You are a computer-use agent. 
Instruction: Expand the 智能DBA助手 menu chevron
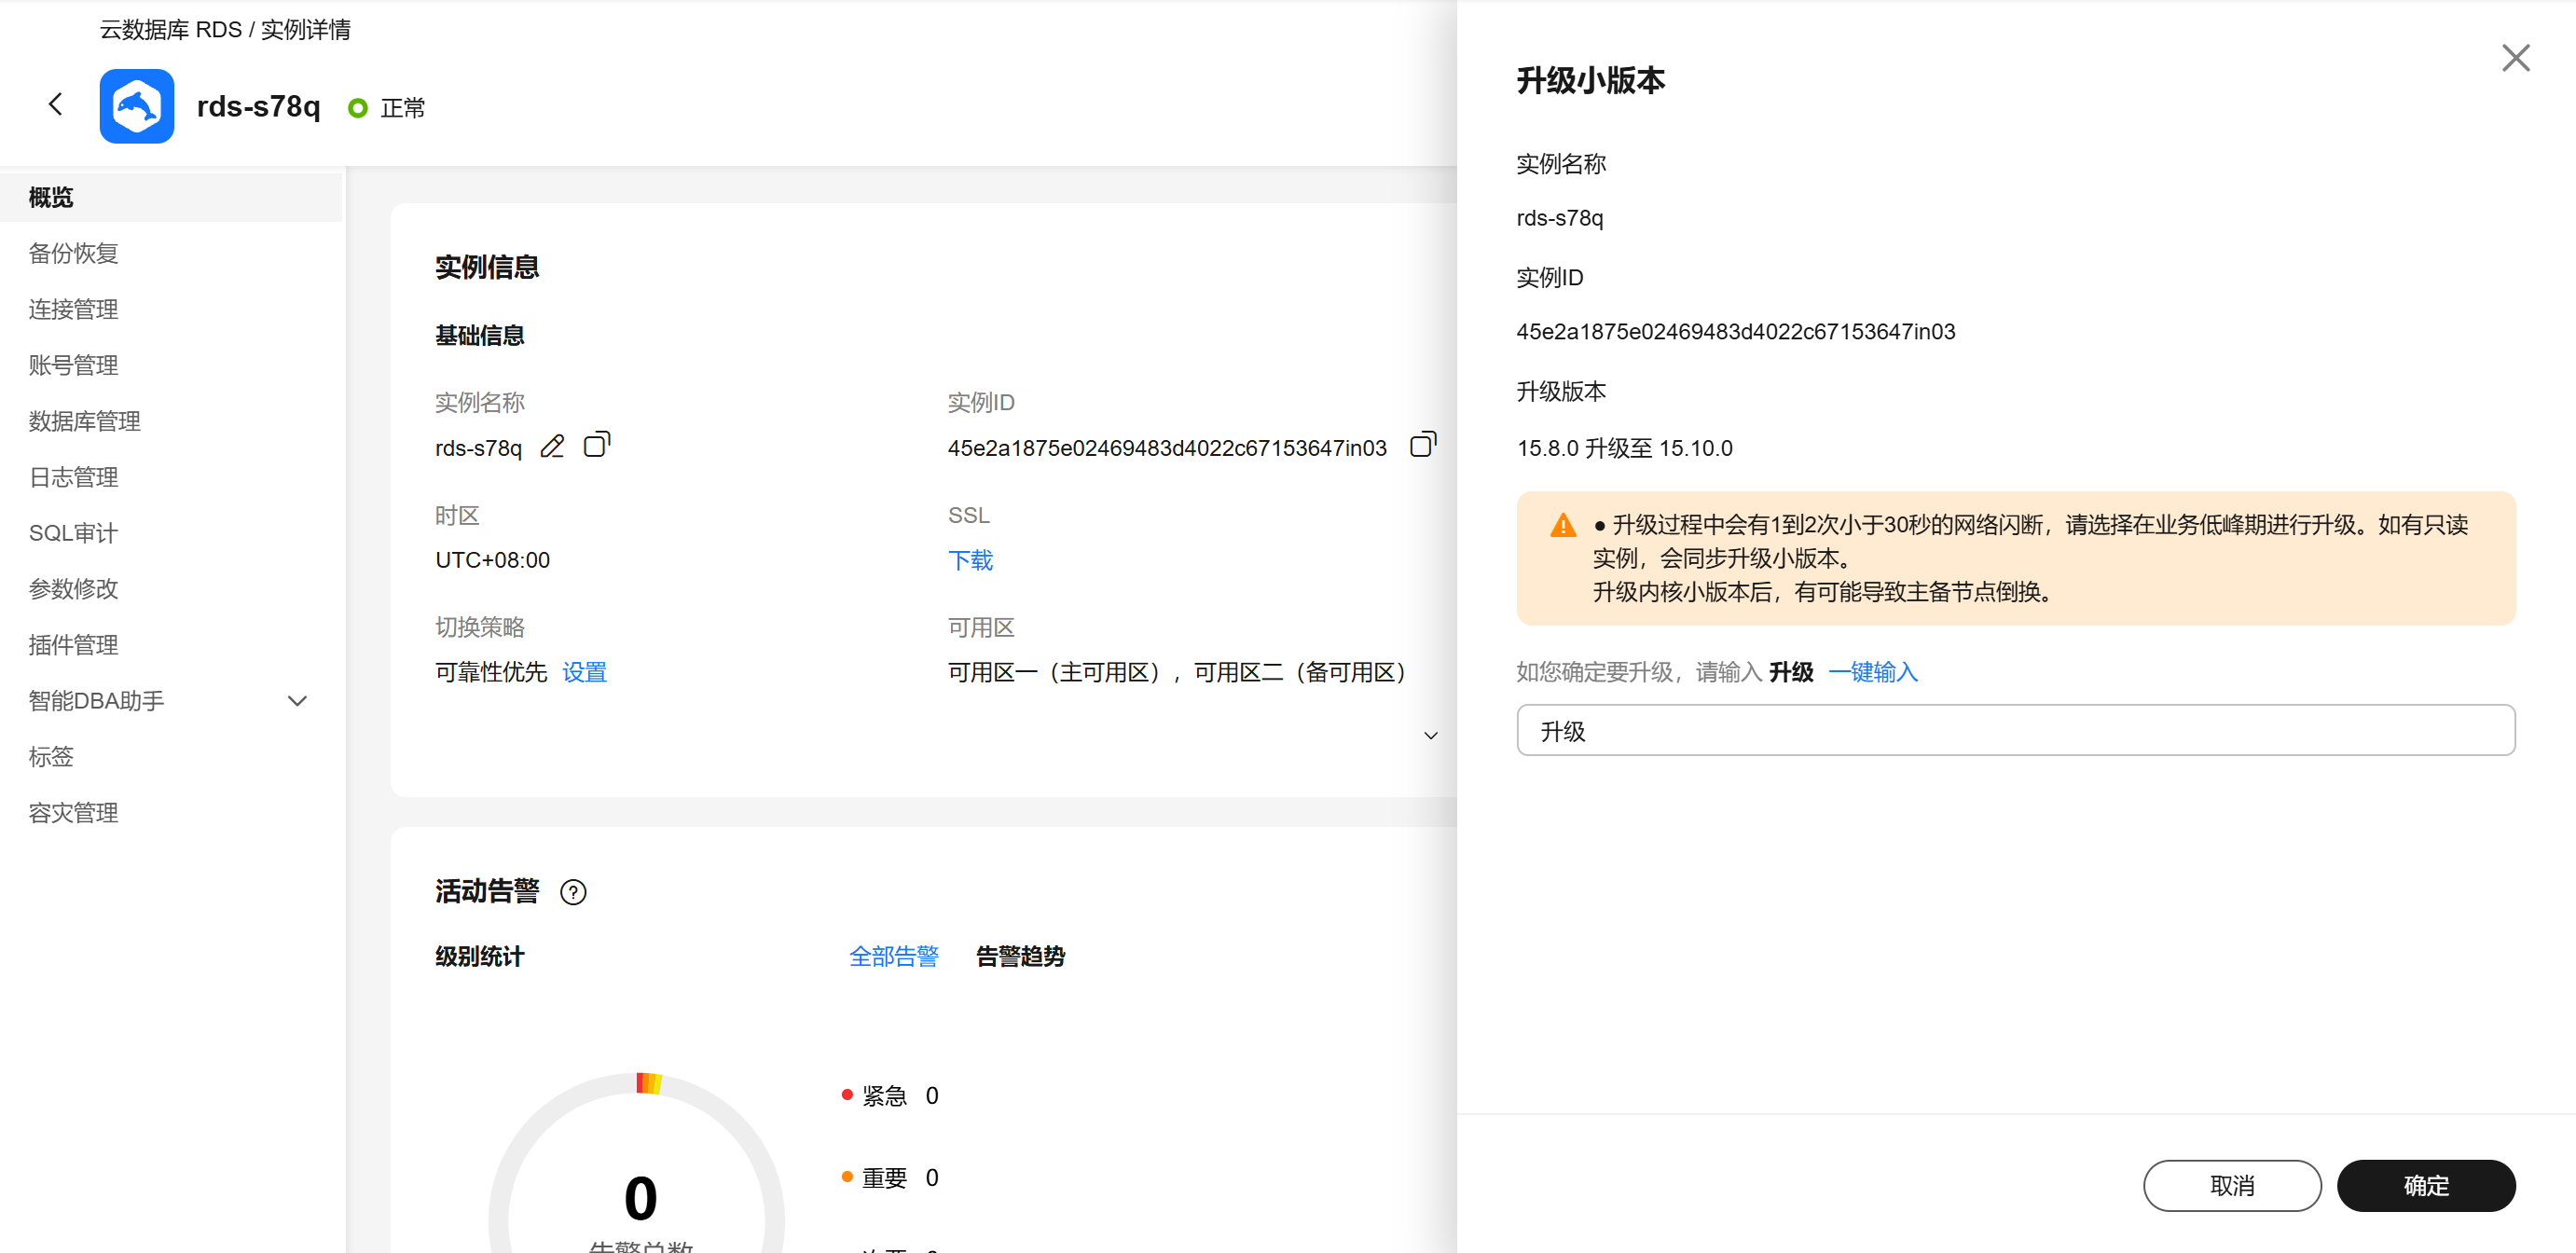pos(297,701)
